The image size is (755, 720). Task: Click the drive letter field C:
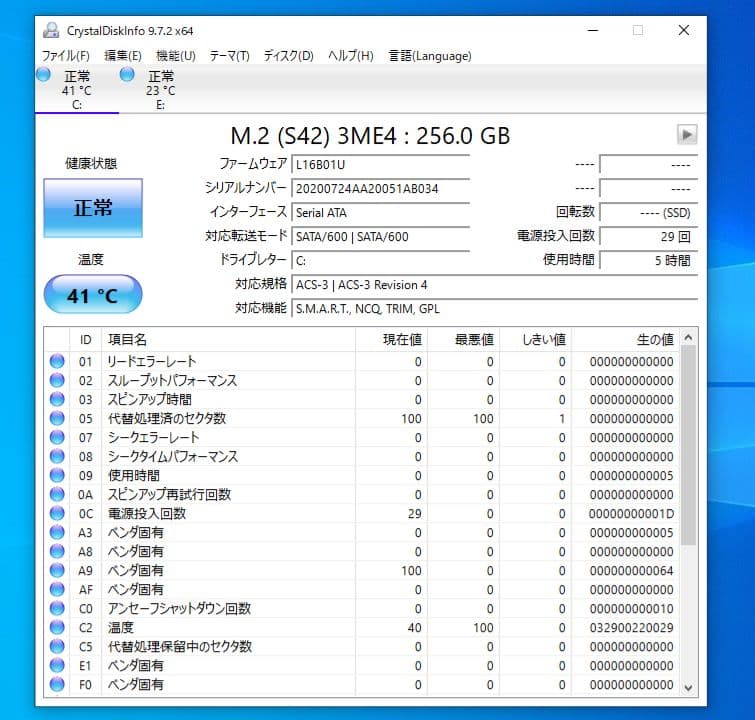(x=380, y=261)
